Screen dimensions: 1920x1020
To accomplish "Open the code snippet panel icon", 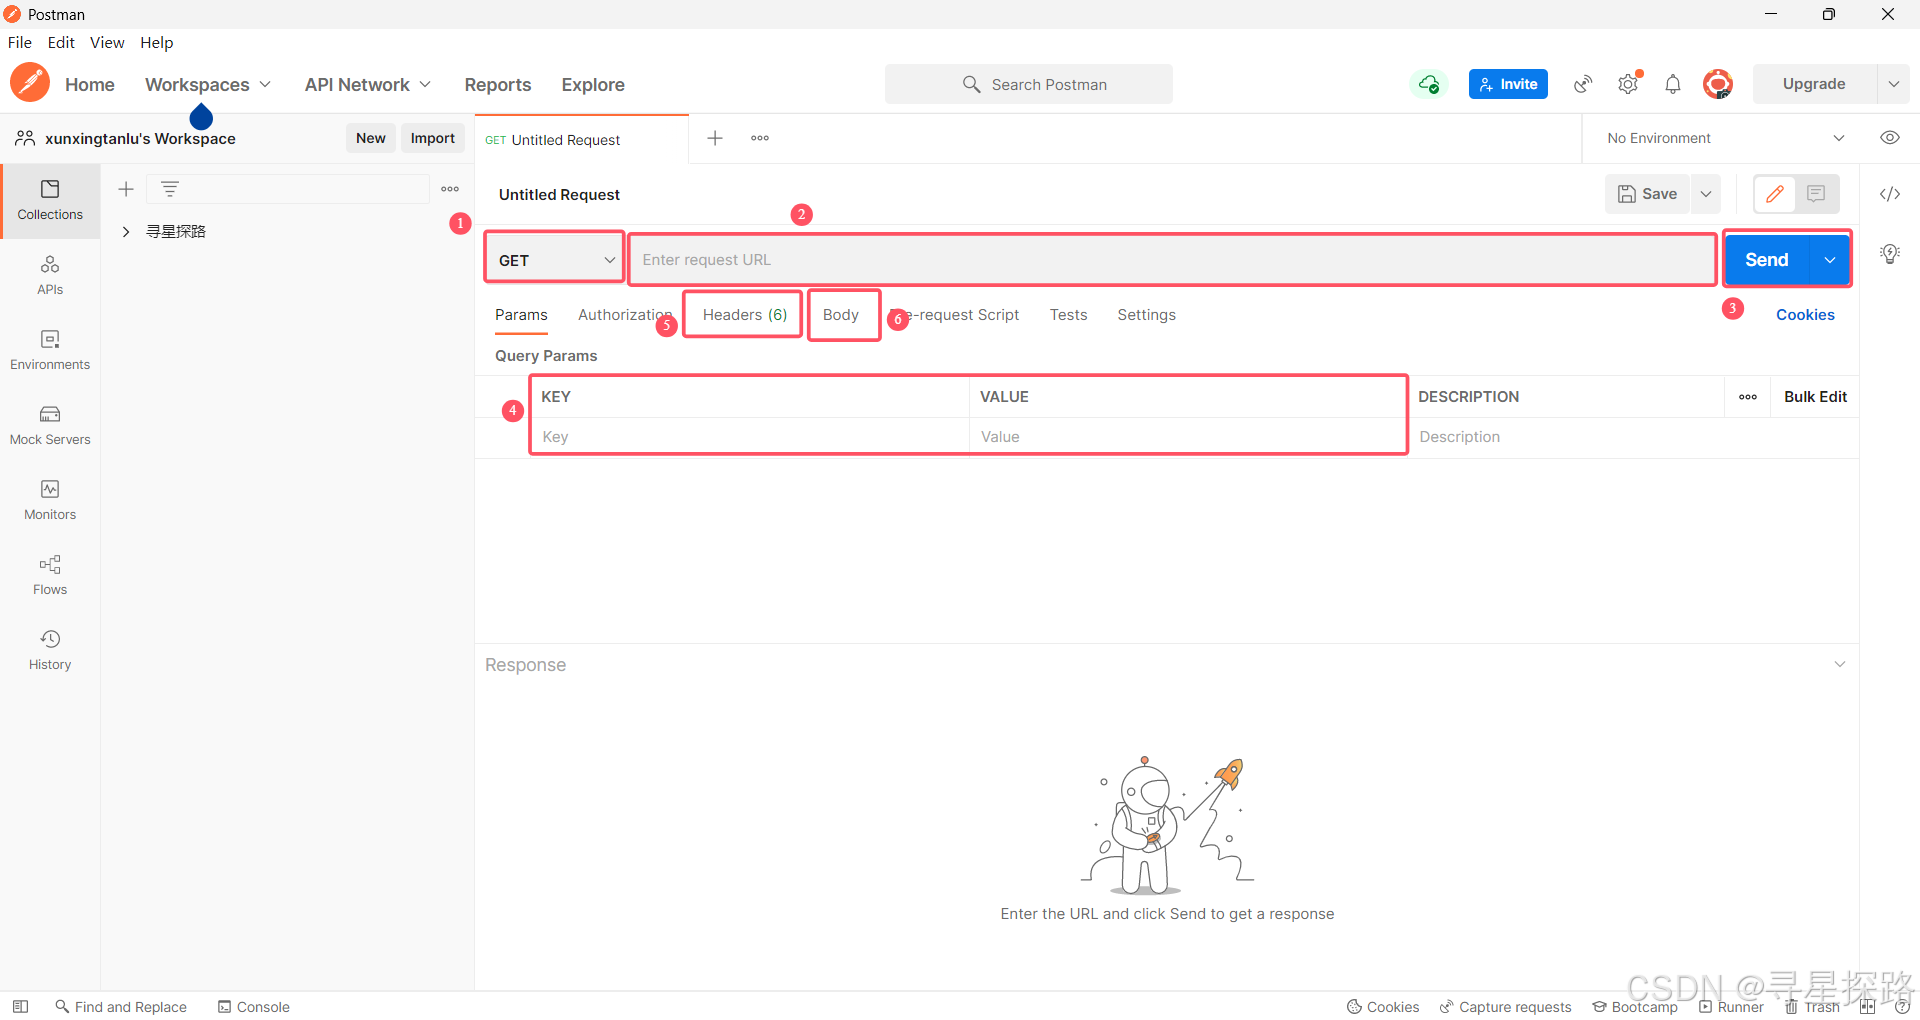I will point(1890,194).
